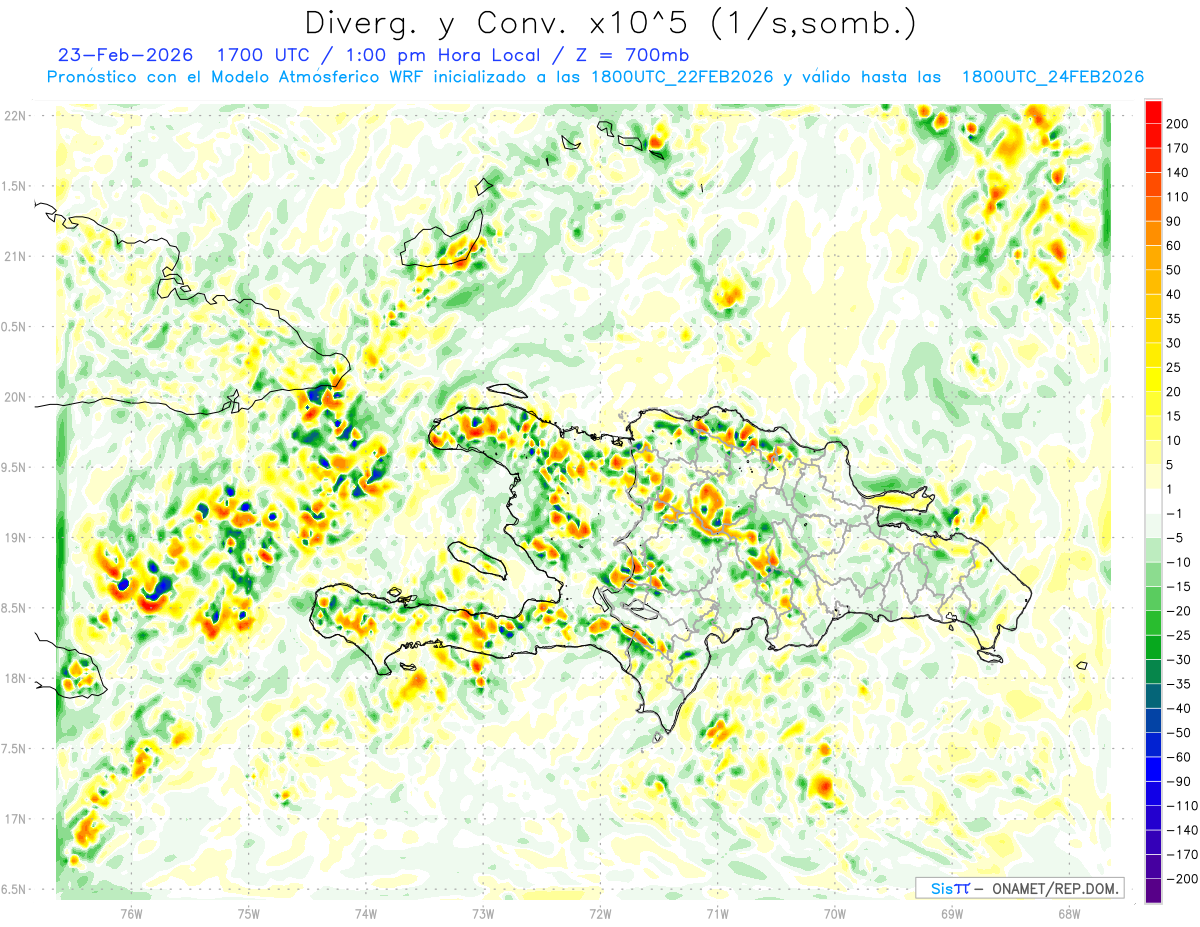
Task: Click the "25" color scale value
Action: pyautogui.click(x=1175, y=367)
